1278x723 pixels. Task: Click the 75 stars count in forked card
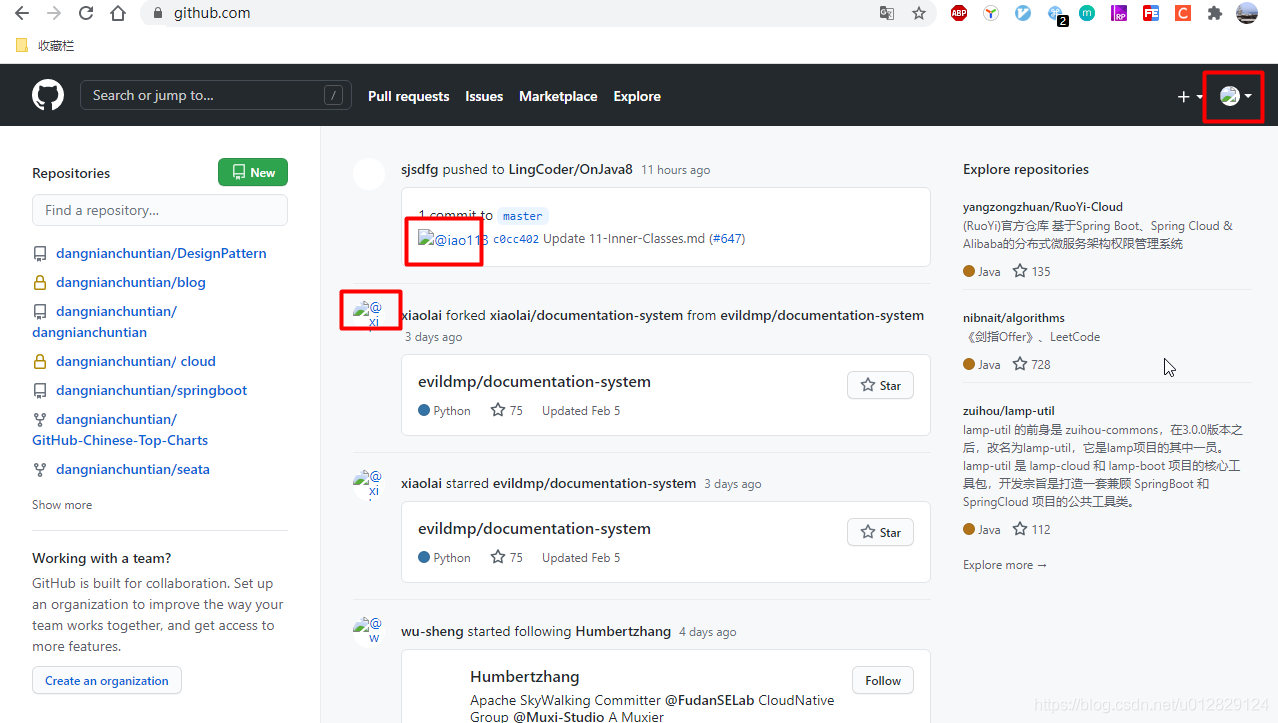(x=507, y=411)
